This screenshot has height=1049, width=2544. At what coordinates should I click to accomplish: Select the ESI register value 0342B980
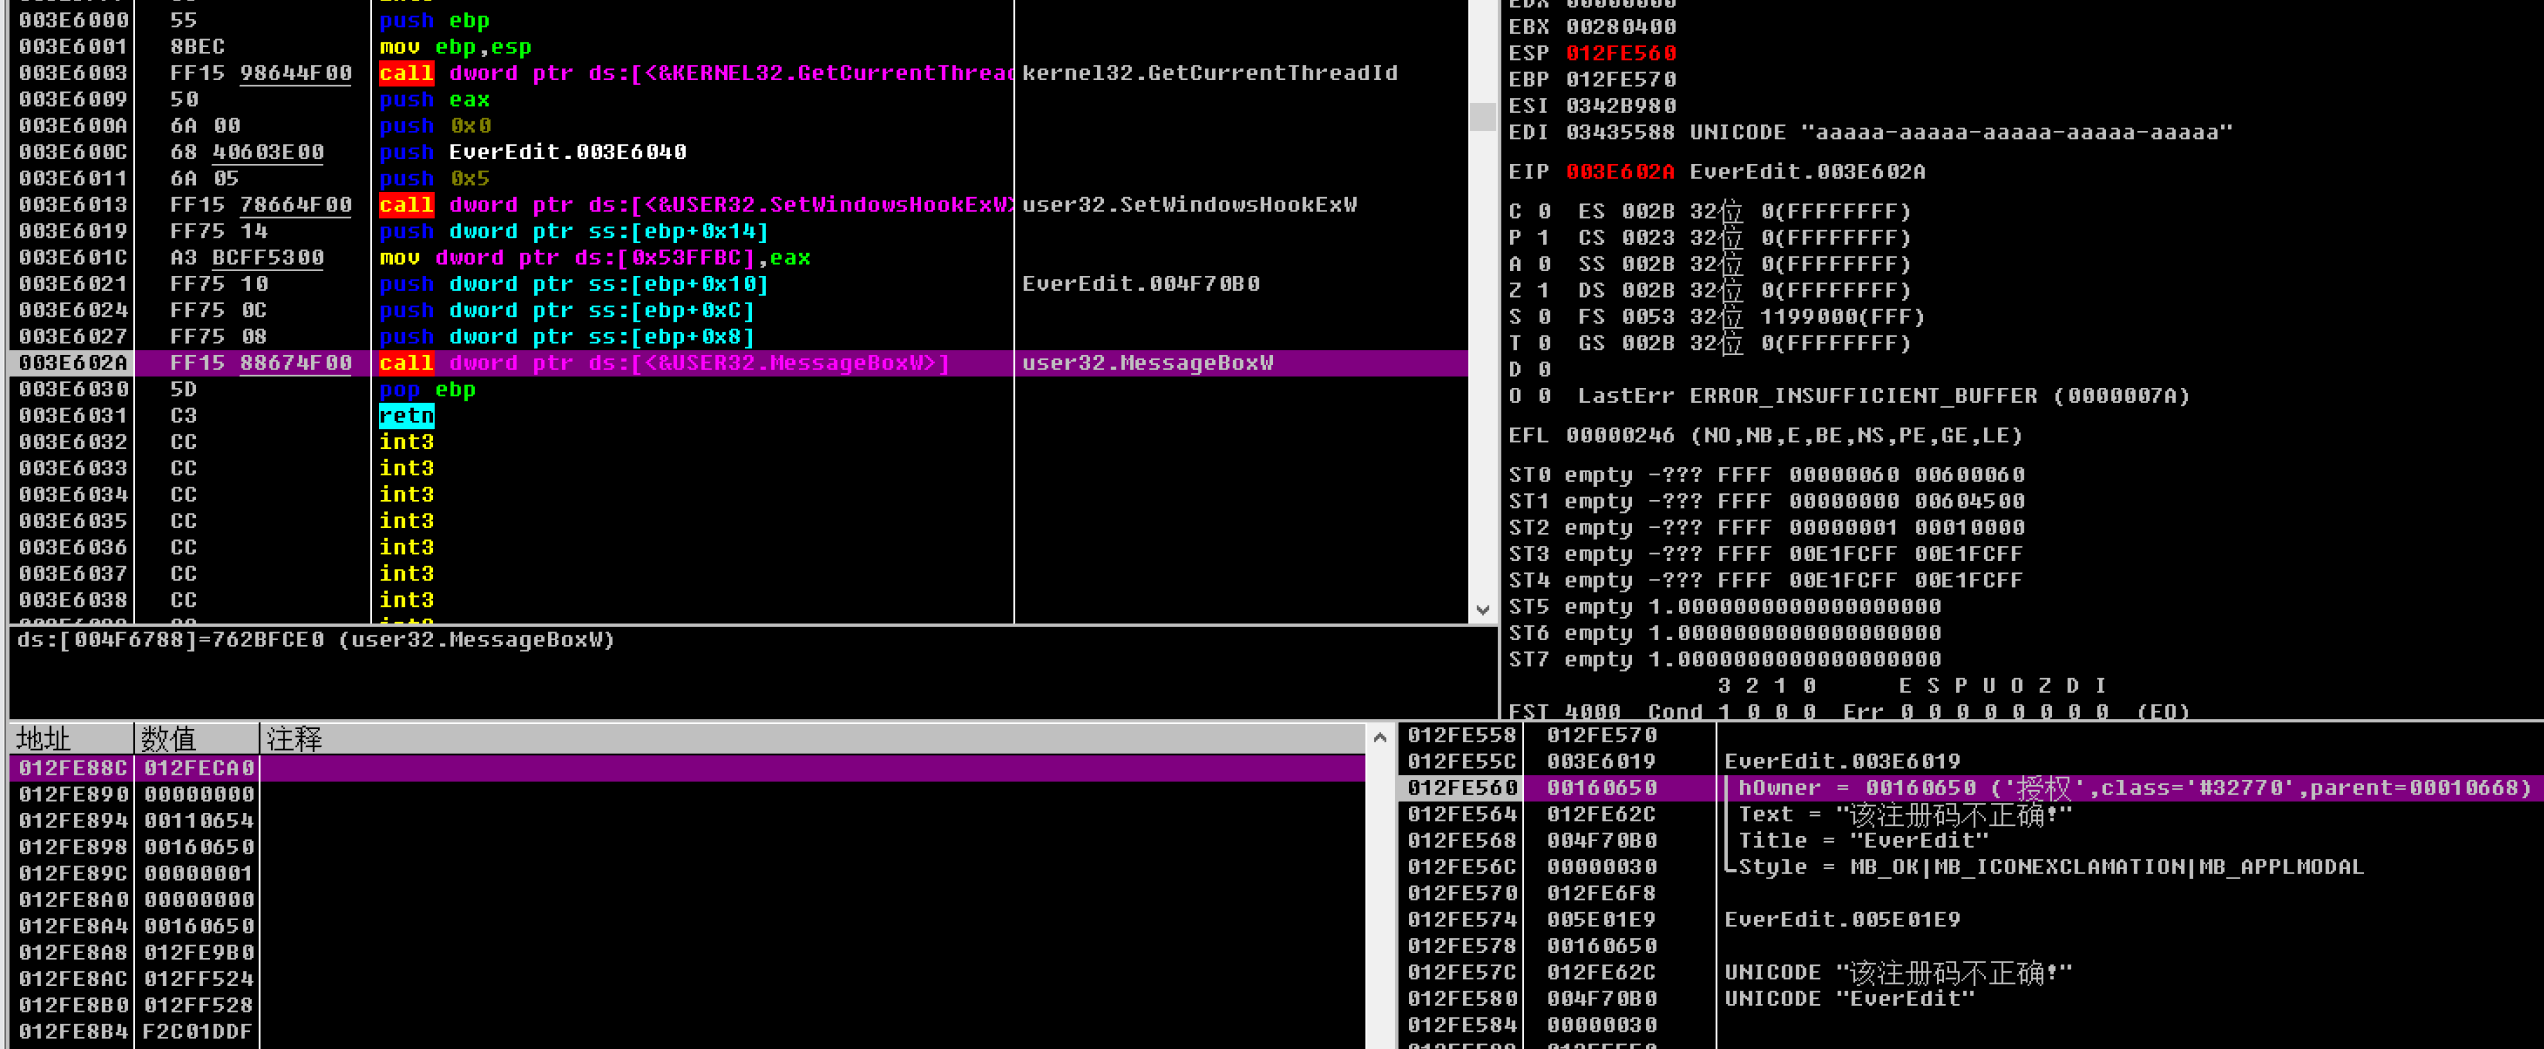click(x=1620, y=106)
